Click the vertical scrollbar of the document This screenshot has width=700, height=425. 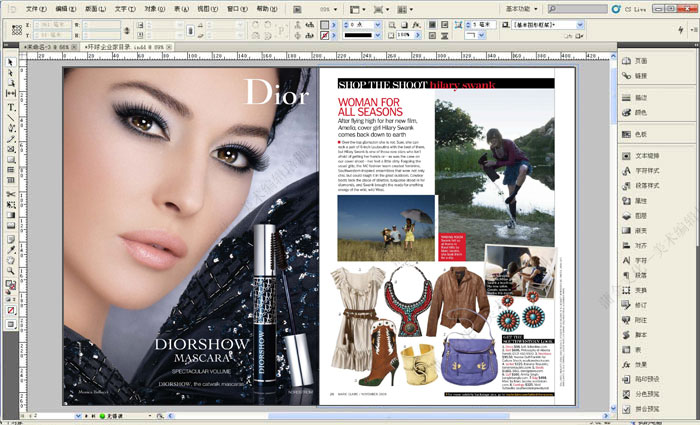(613, 232)
